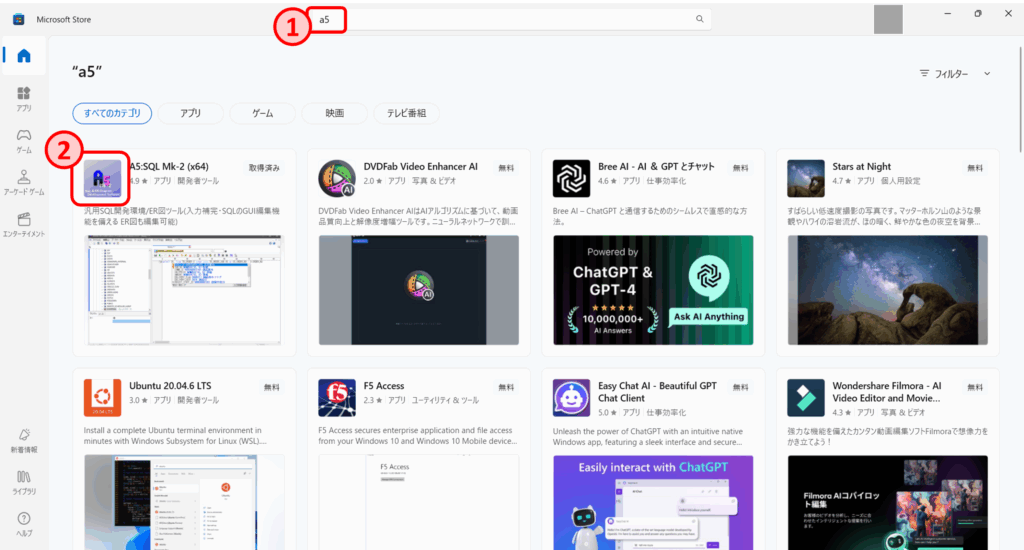Click the search magnifier icon
This screenshot has width=1024, height=550.
[699, 19]
